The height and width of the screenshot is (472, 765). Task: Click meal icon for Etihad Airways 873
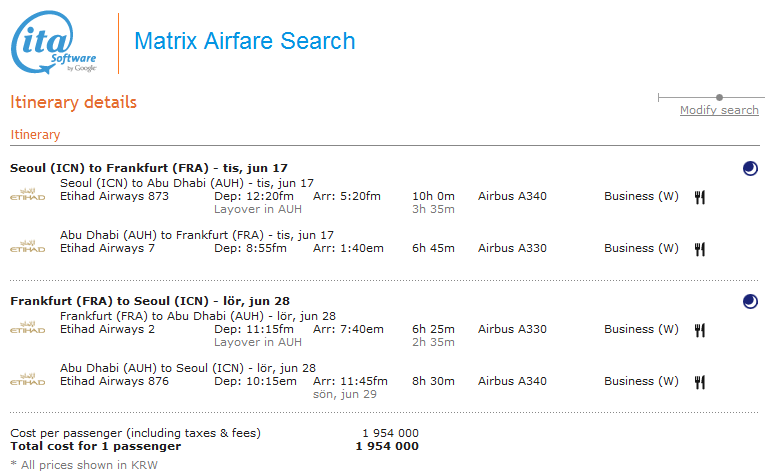coord(700,197)
